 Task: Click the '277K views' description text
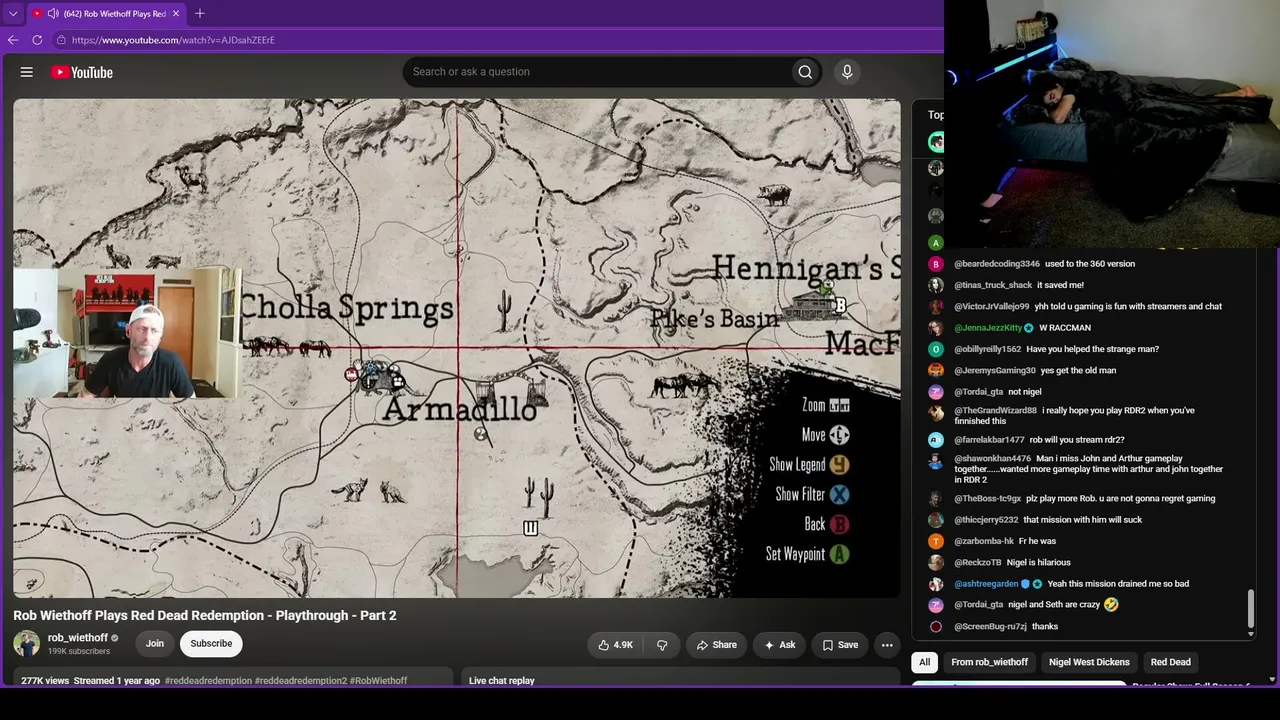coord(45,681)
